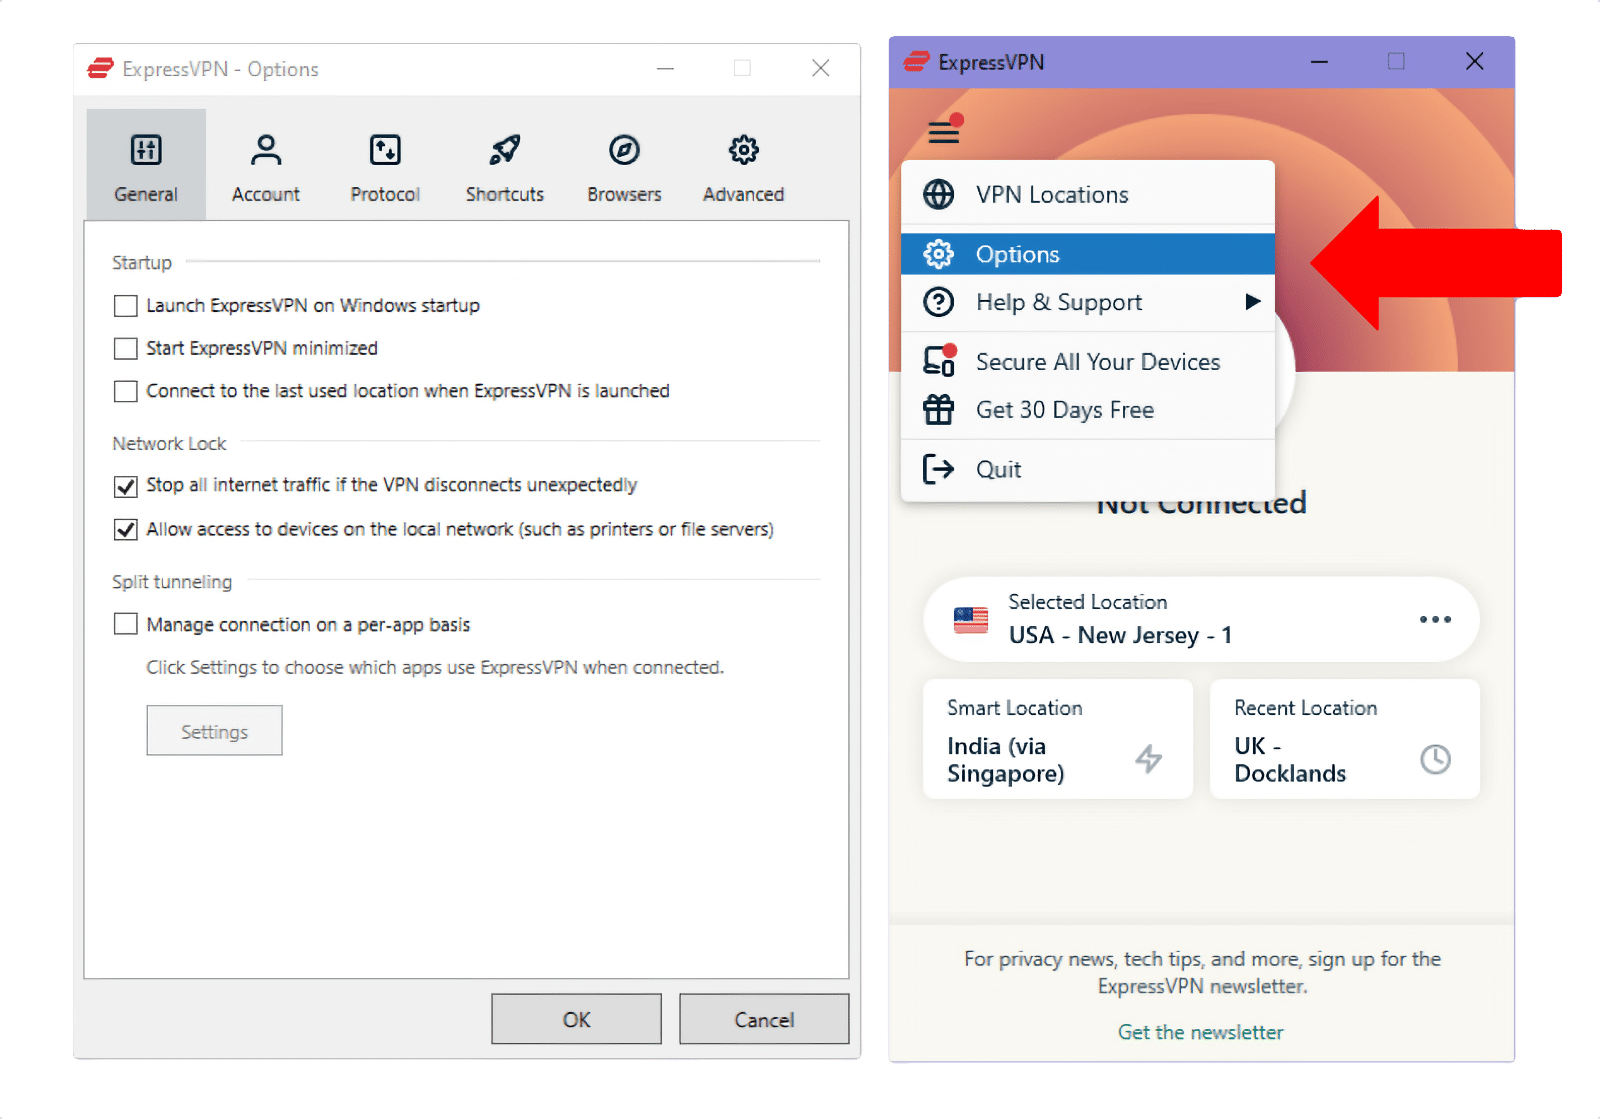Screen dimensions: 1600x1119
Task: Click the Advanced gear icon
Action: [743, 150]
